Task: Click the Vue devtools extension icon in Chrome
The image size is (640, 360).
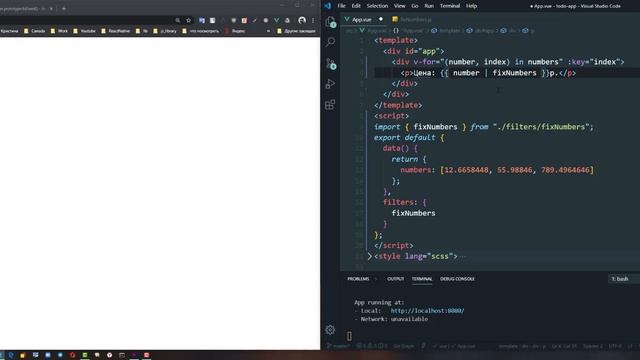Action: coord(276,20)
